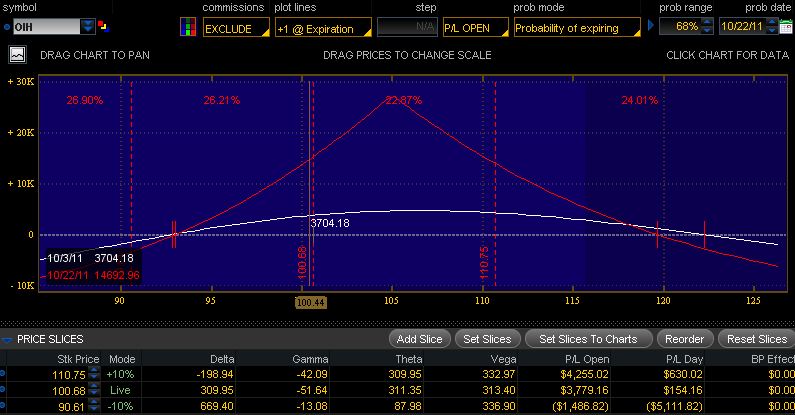Click the Reset Slices button

(x=756, y=339)
